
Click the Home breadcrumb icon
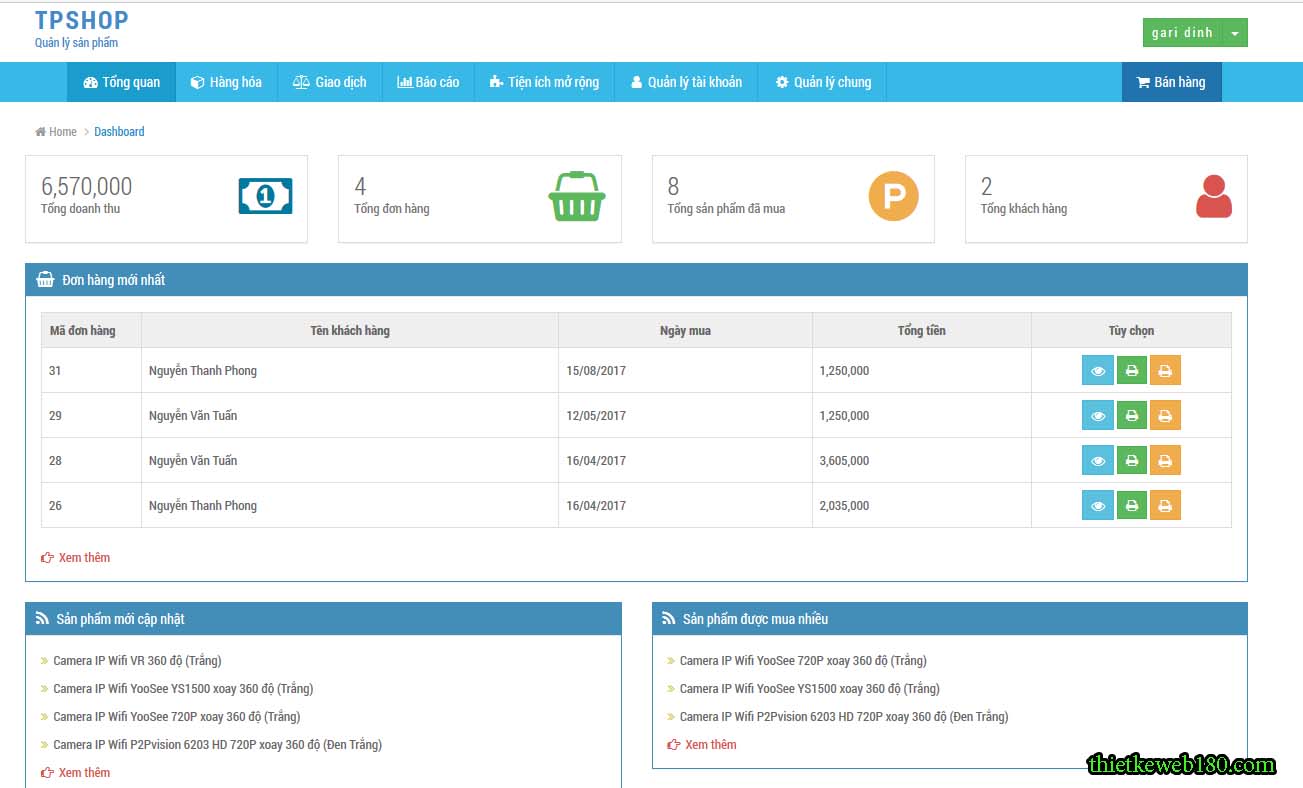(38, 131)
